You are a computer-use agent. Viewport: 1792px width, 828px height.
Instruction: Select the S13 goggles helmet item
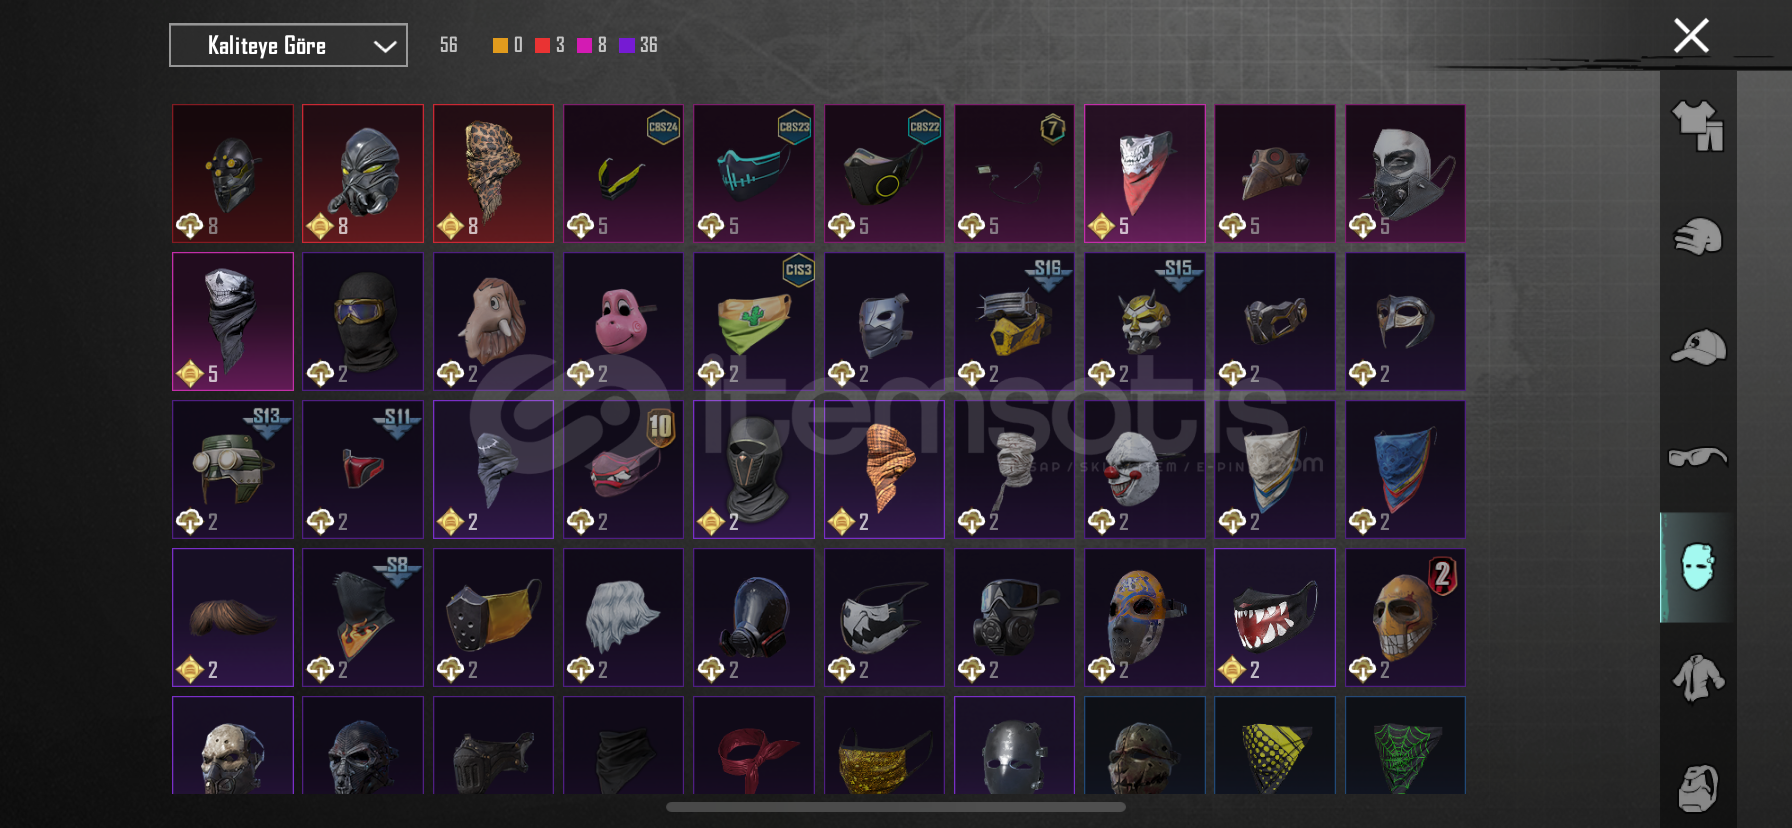click(233, 469)
